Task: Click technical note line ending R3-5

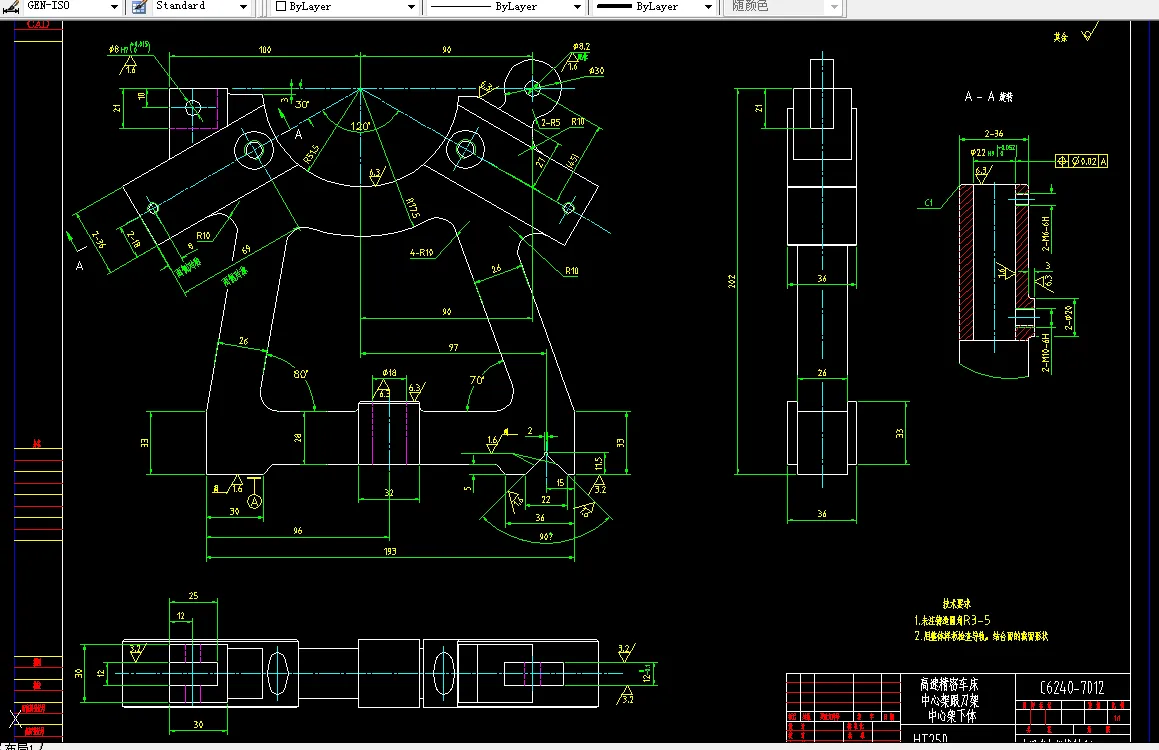Action: [x=952, y=621]
